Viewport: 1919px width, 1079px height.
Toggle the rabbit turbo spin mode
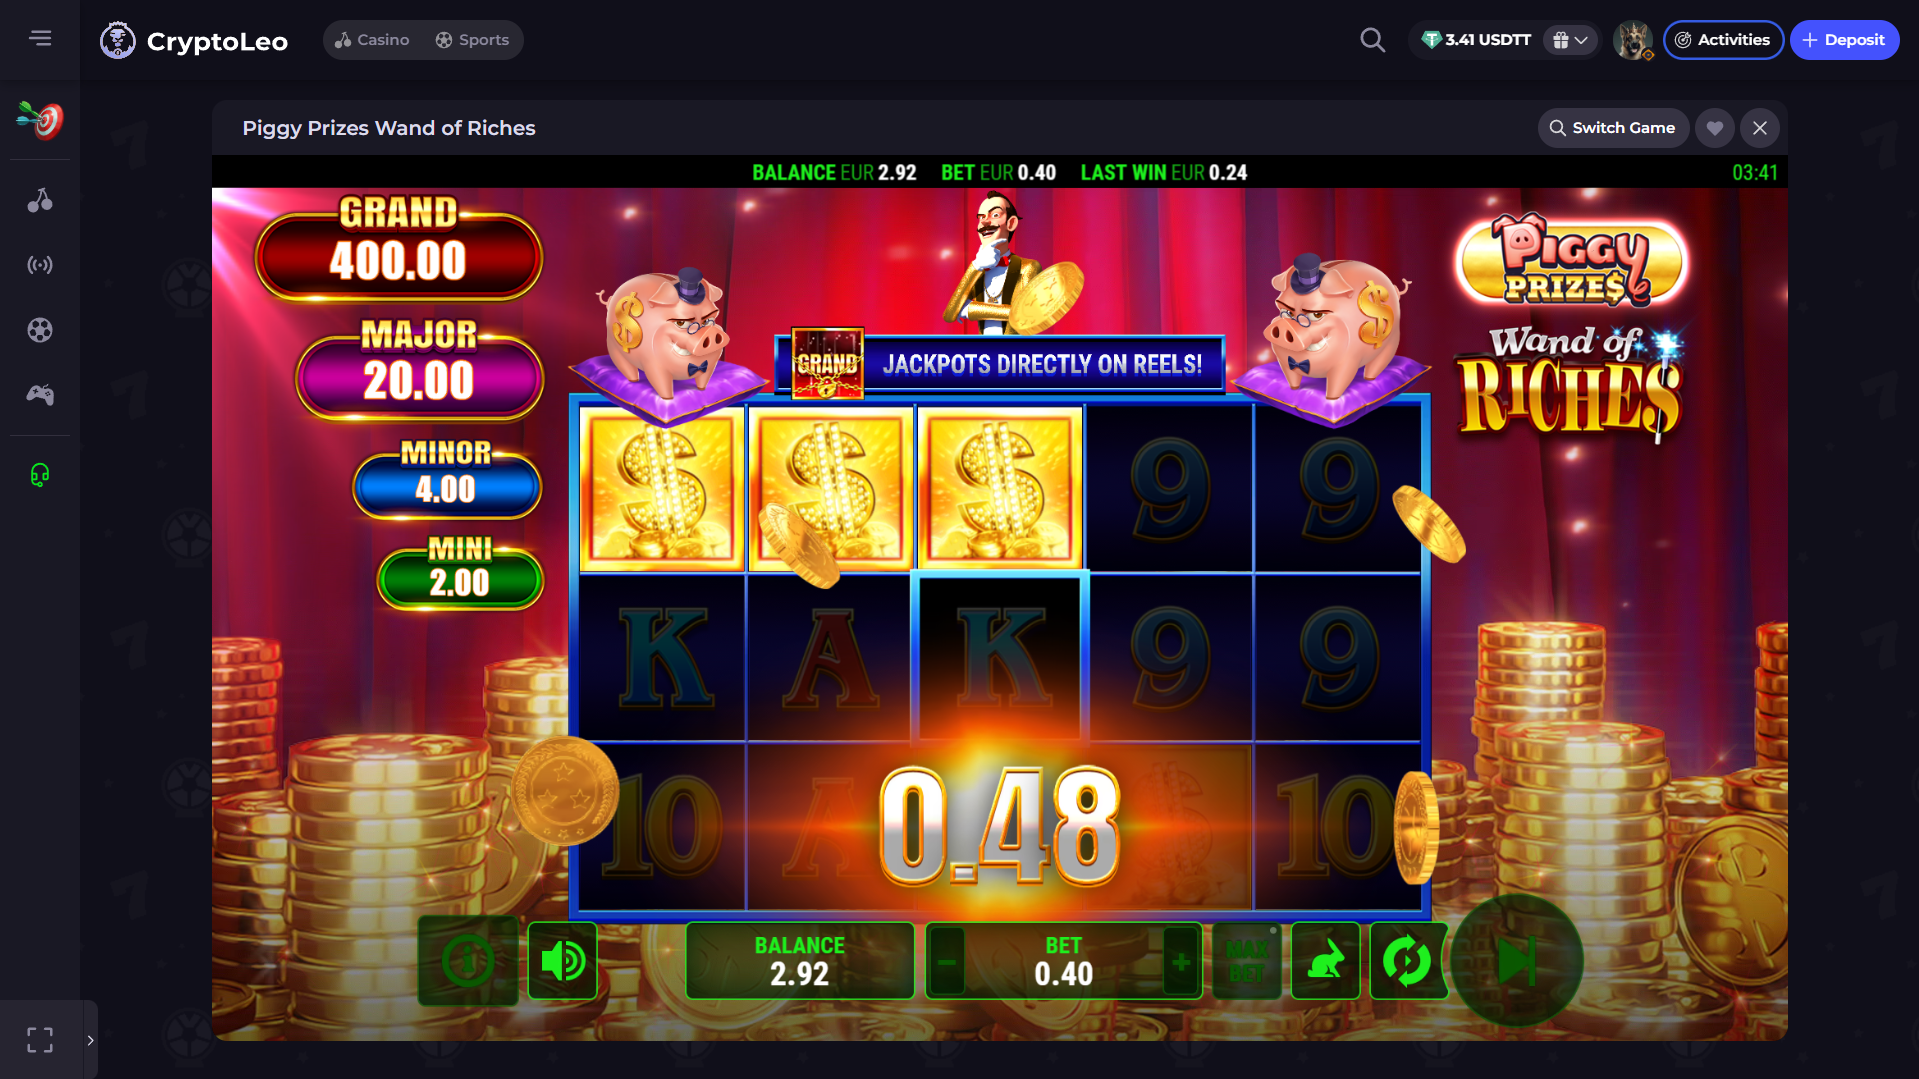pos(1325,961)
